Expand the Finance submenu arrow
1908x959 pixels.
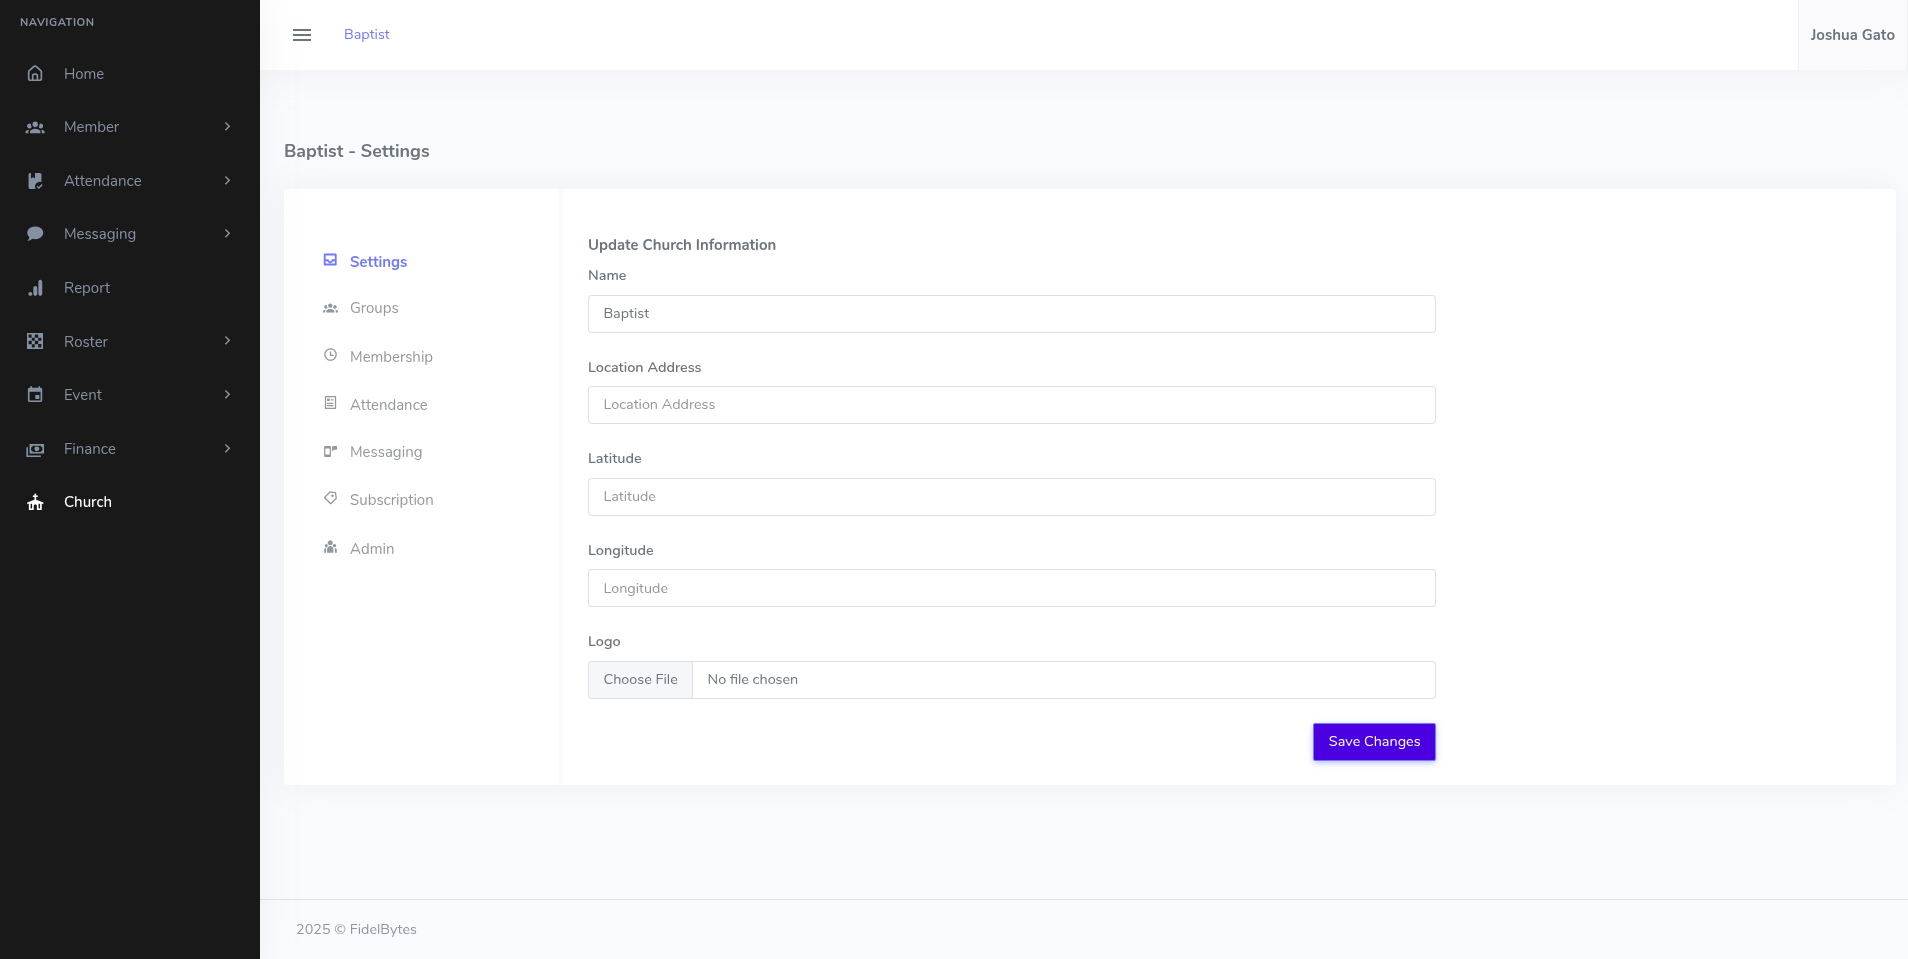pyautogui.click(x=227, y=449)
